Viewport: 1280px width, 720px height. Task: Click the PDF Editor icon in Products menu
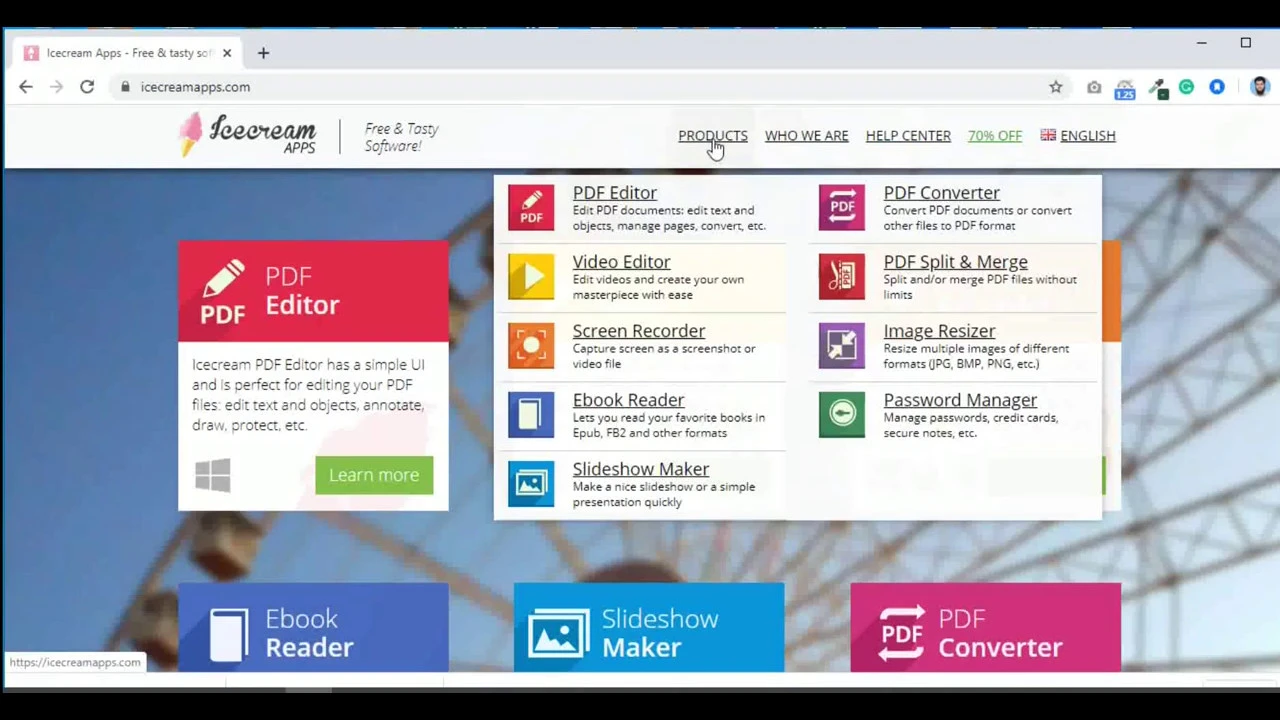pos(531,207)
